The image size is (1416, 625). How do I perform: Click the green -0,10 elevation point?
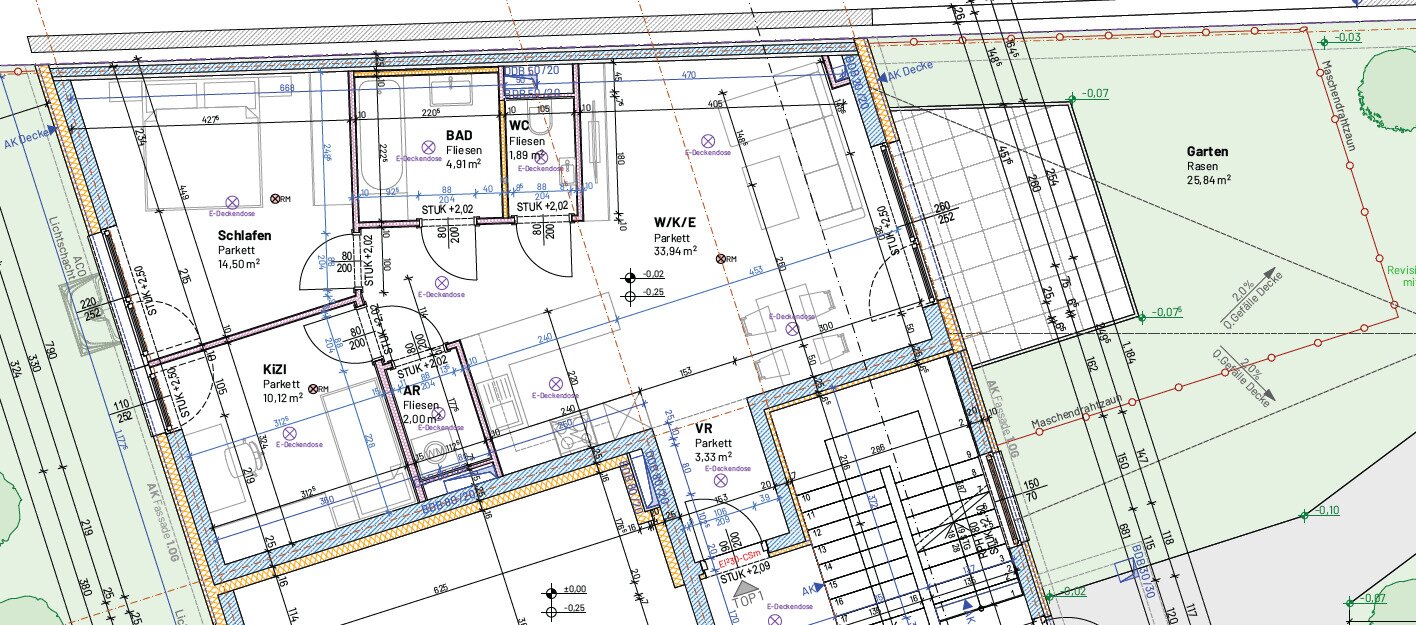point(1304,514)
